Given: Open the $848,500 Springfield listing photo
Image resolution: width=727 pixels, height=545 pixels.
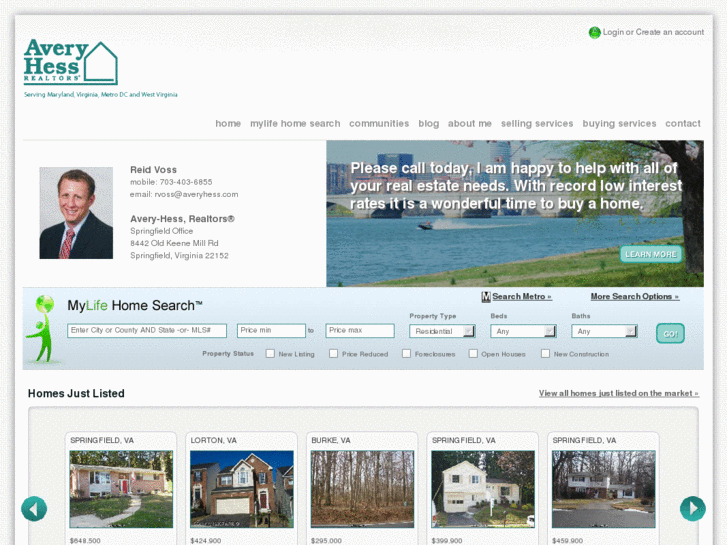Looking at the screenshot, I should point(121,489).
